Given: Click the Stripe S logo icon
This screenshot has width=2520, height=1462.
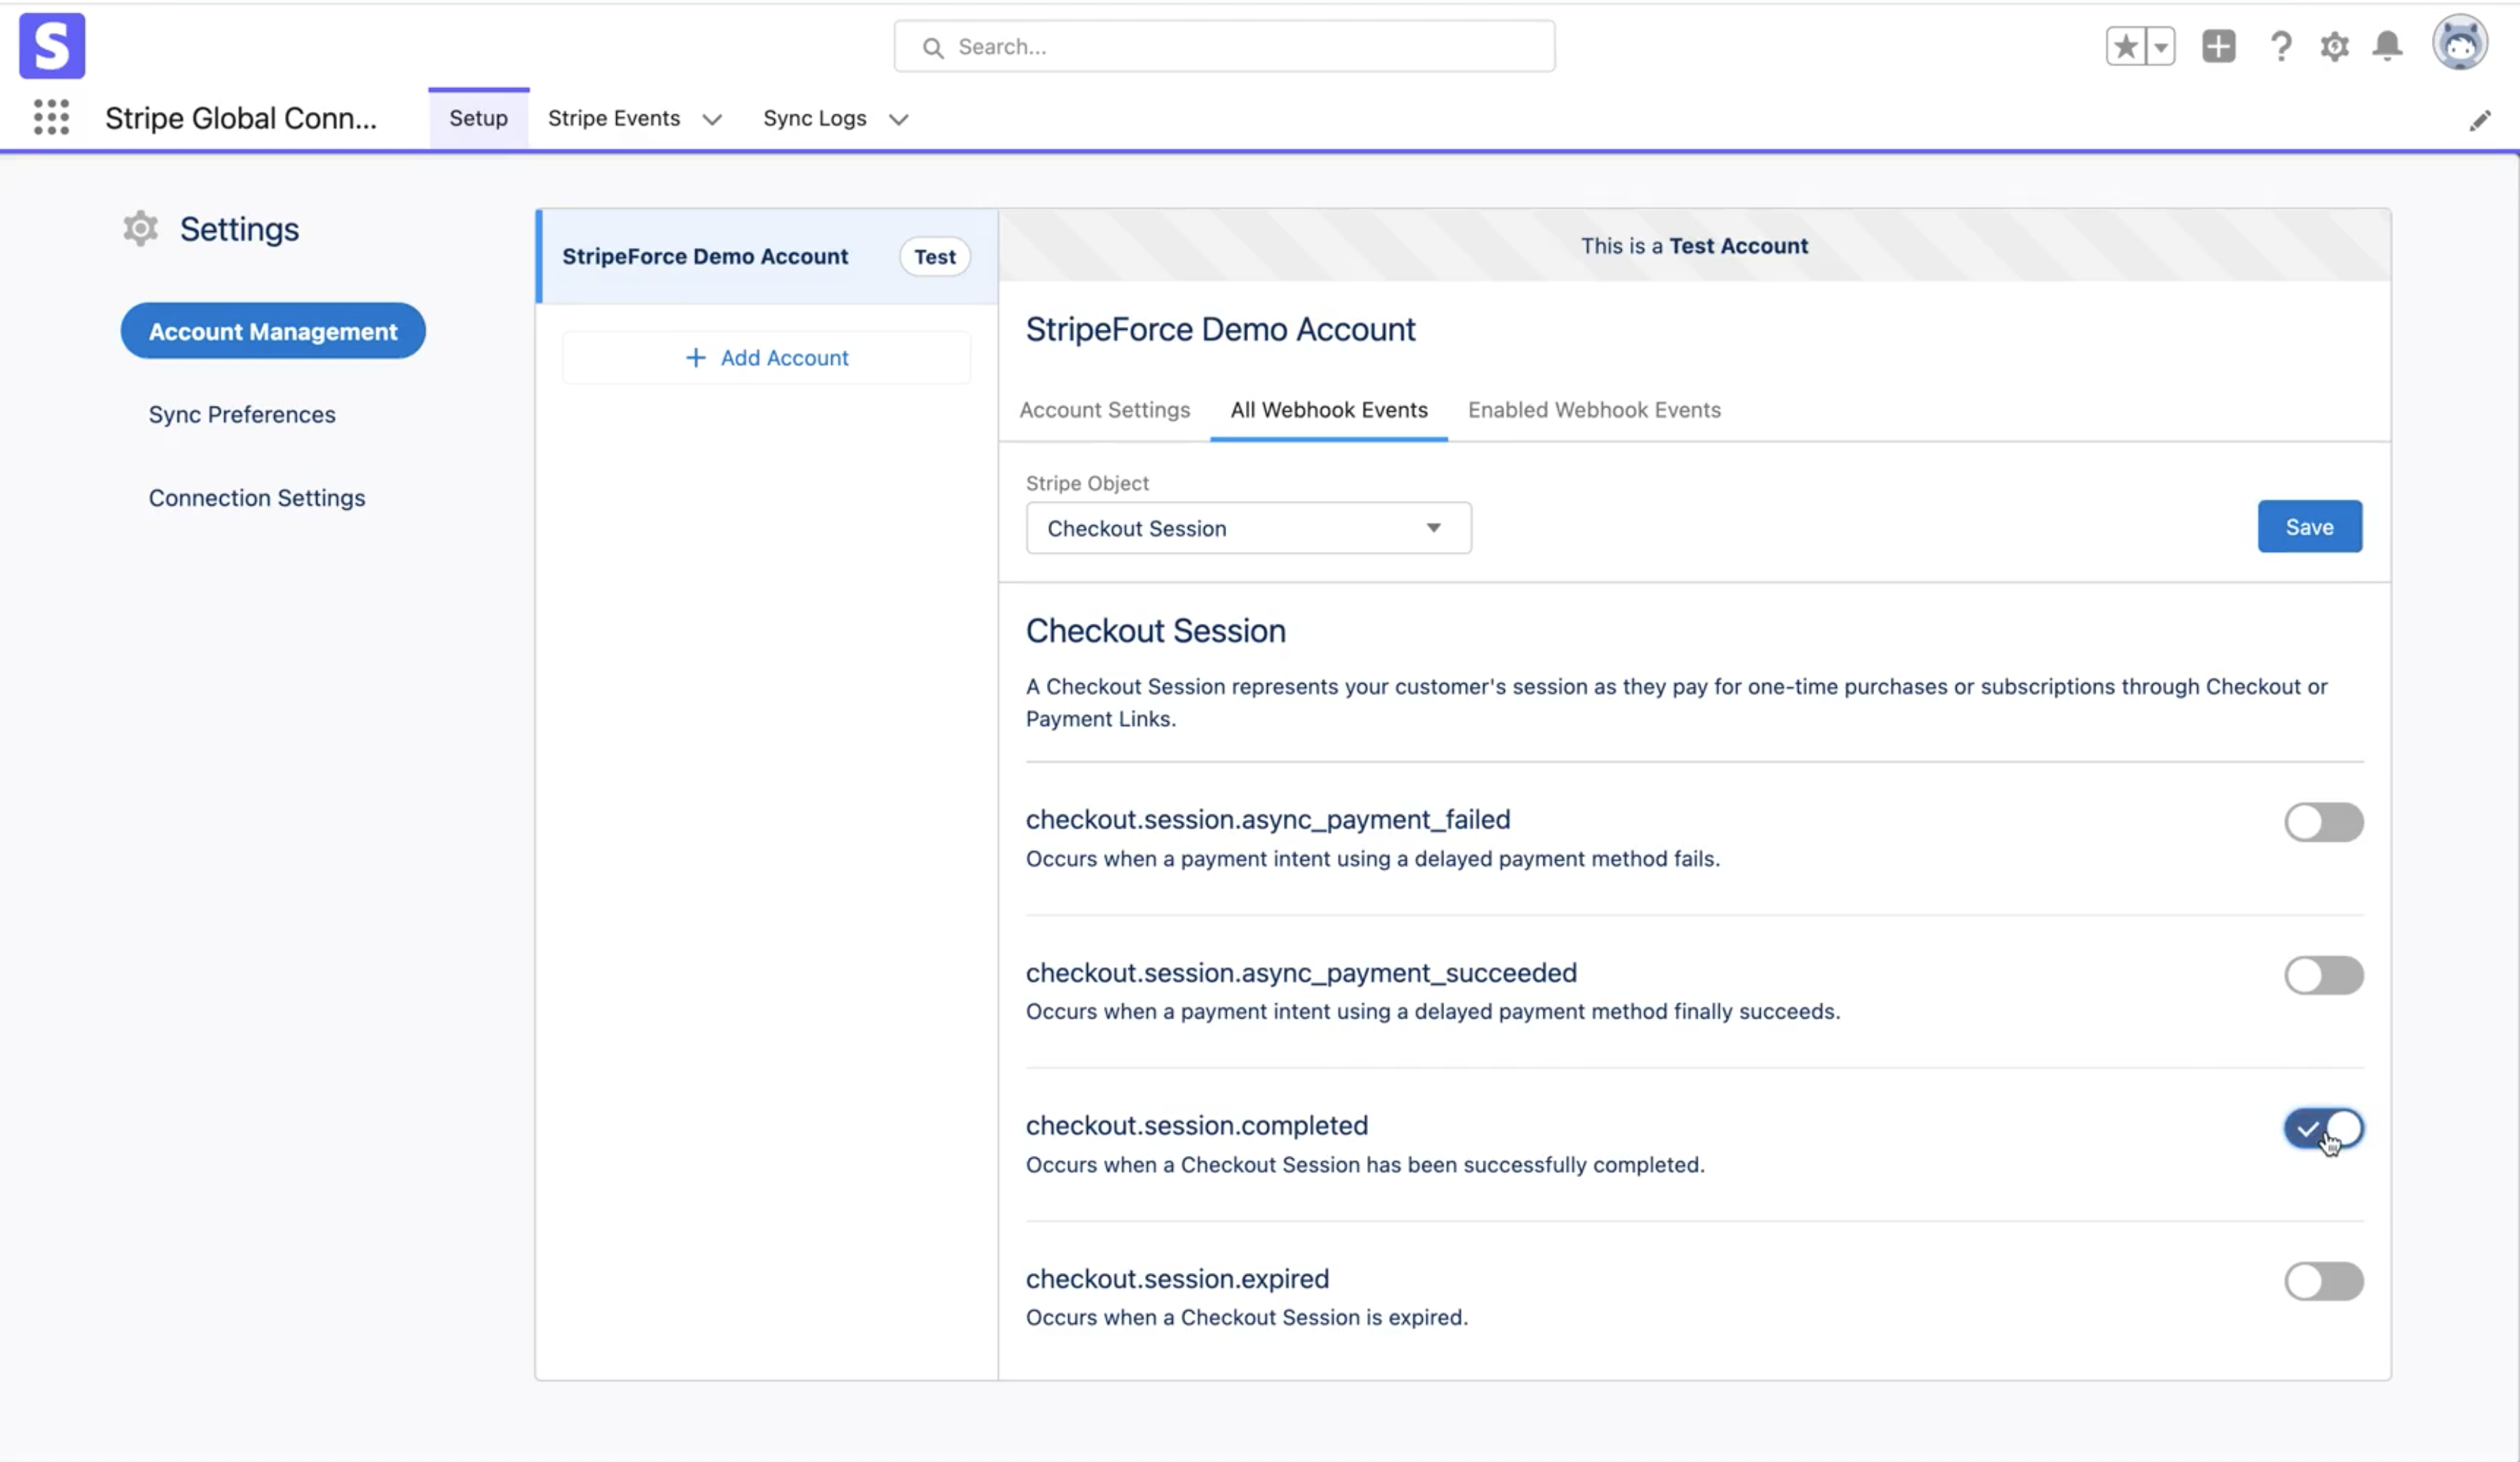Looking at the screenshot, I should pos(52,46).
